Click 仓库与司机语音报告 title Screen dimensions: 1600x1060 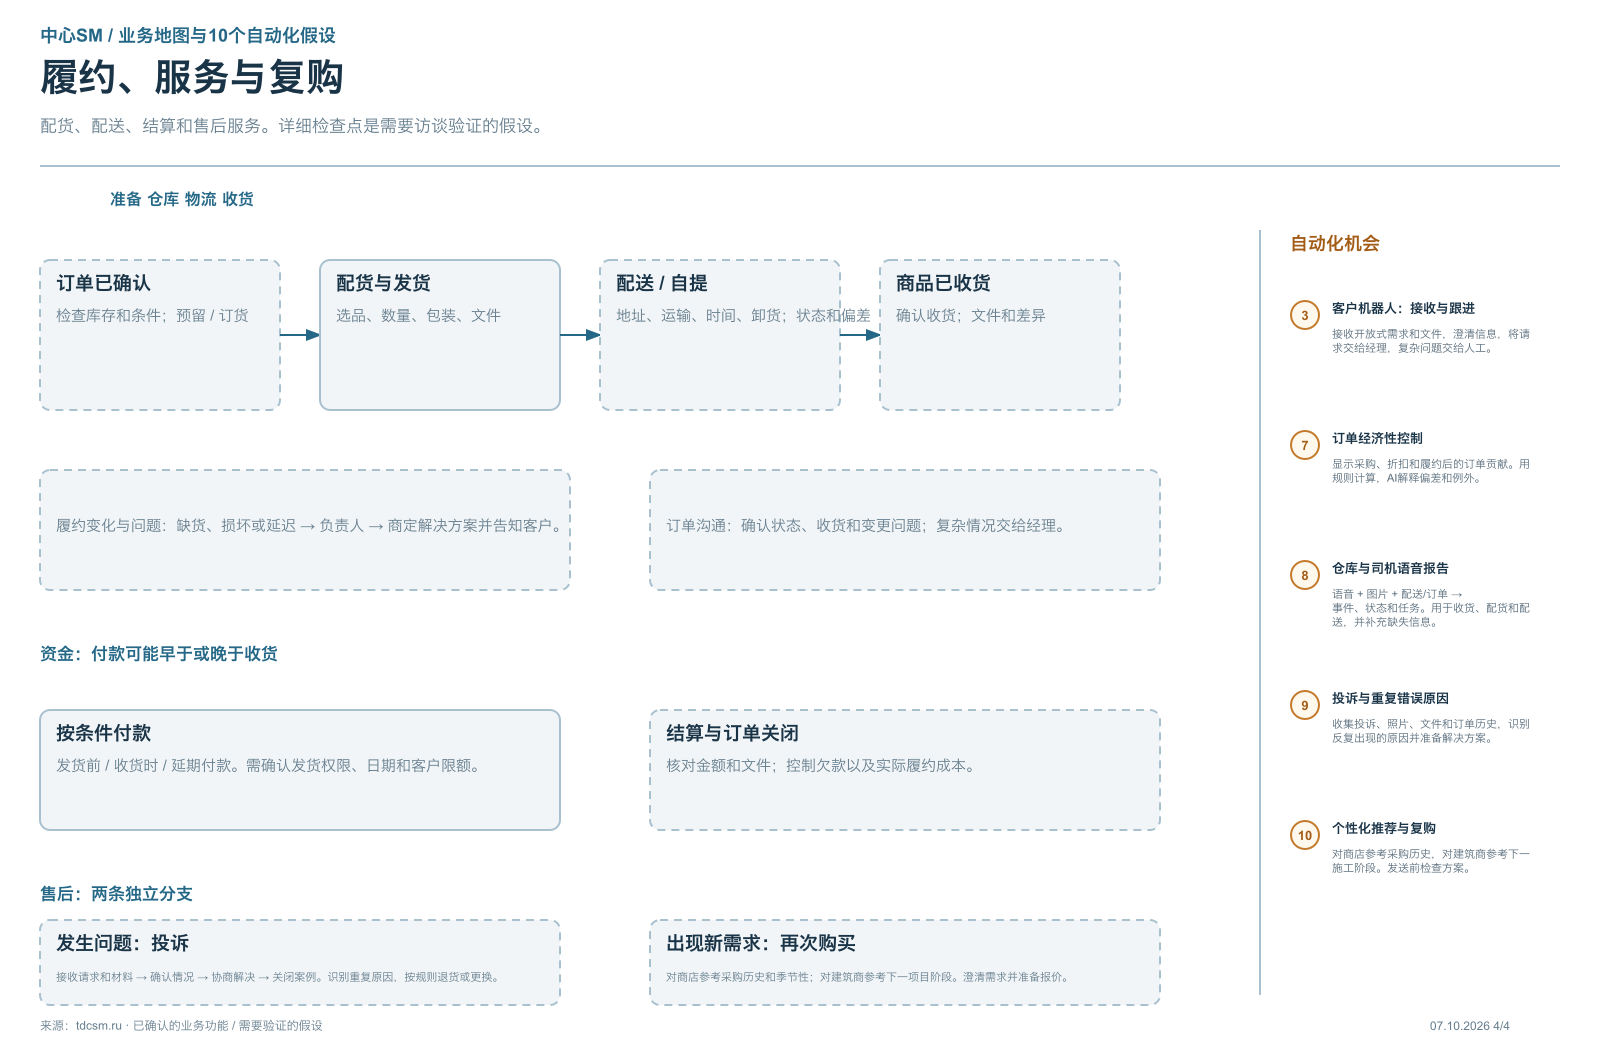(1390, 568)
